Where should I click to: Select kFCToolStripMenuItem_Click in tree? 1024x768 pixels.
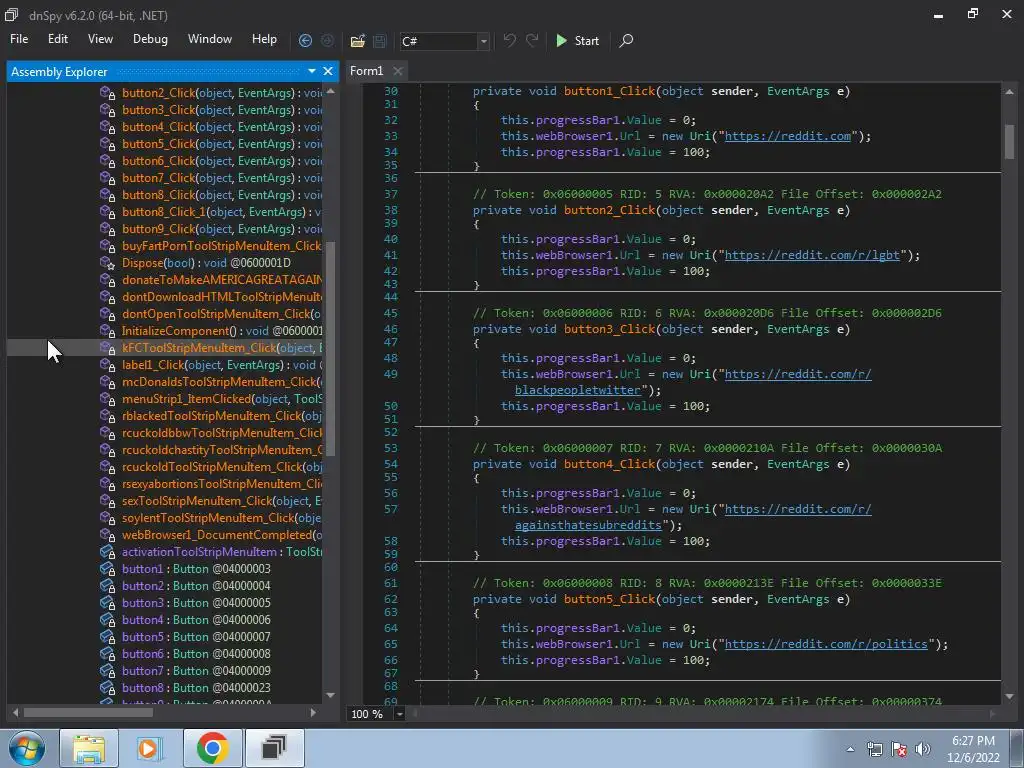222,347
